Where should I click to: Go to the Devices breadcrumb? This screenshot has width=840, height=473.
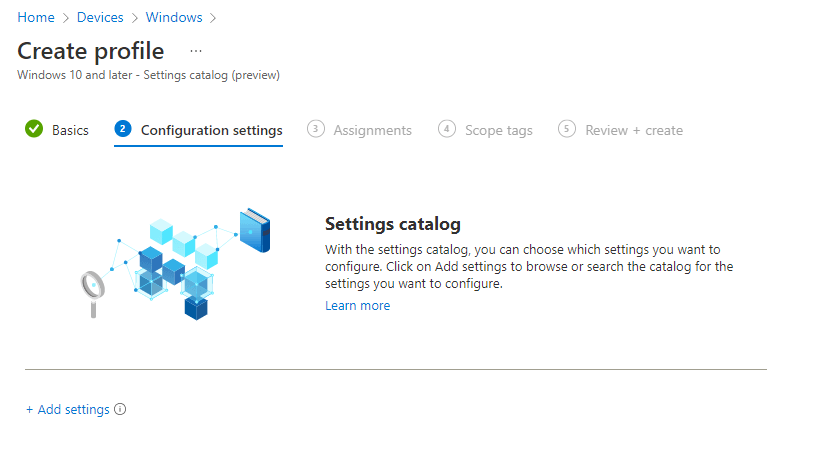[100, 18]
